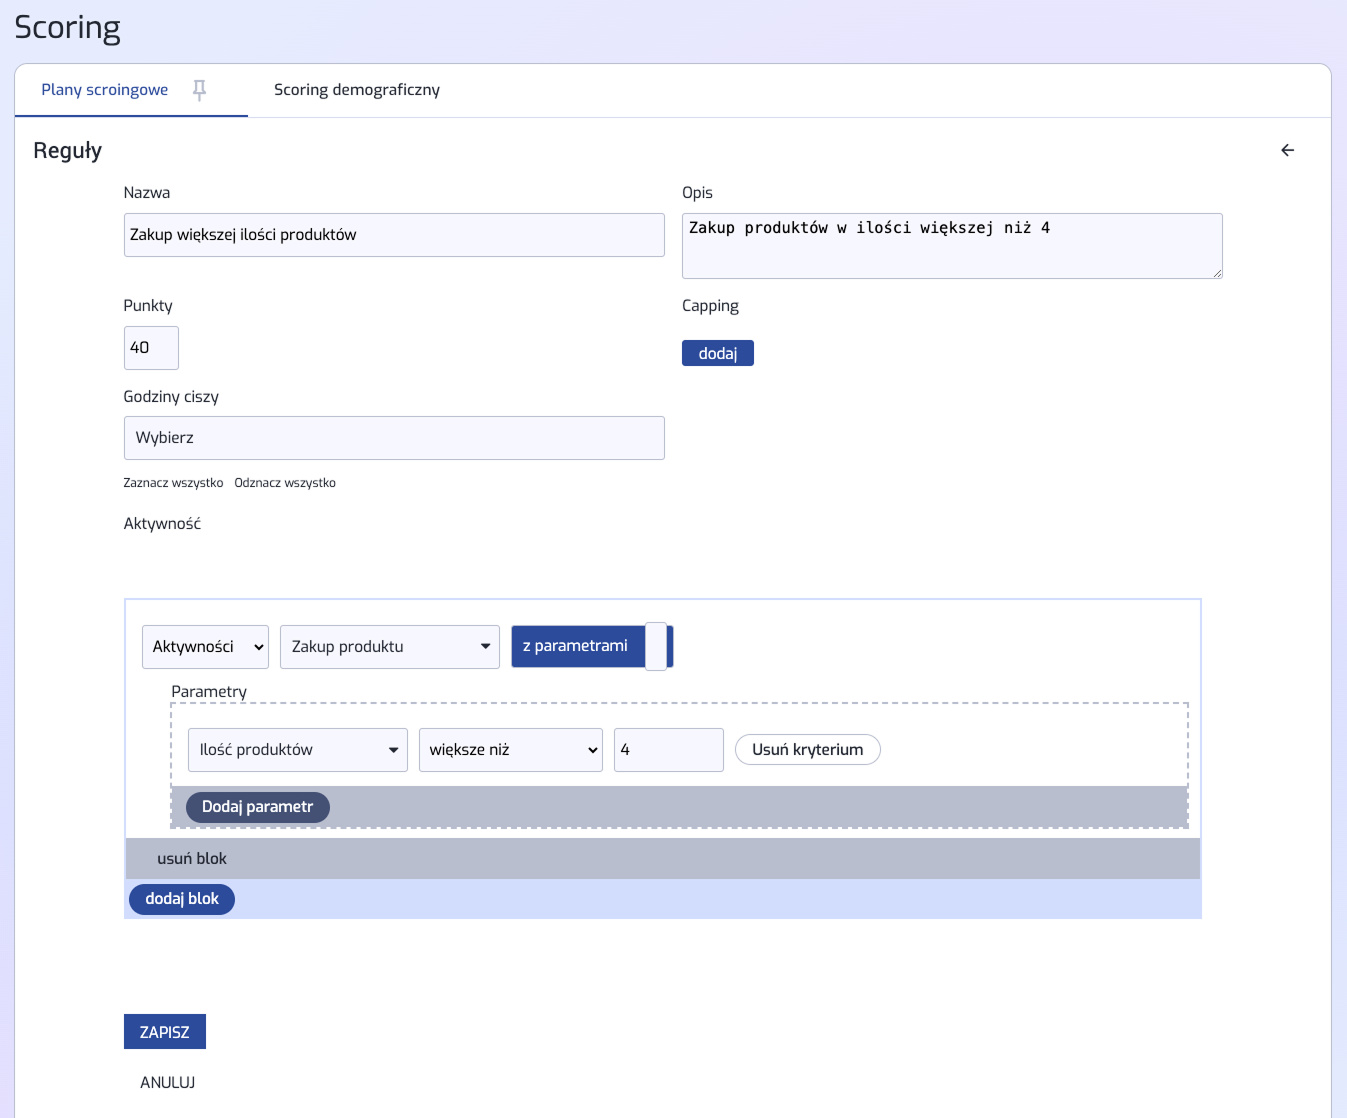Image resolution: width=1347 pixels, height=1118 pixels.
Task: Focus the Nazwa input field
Action: tap(394, 235)
